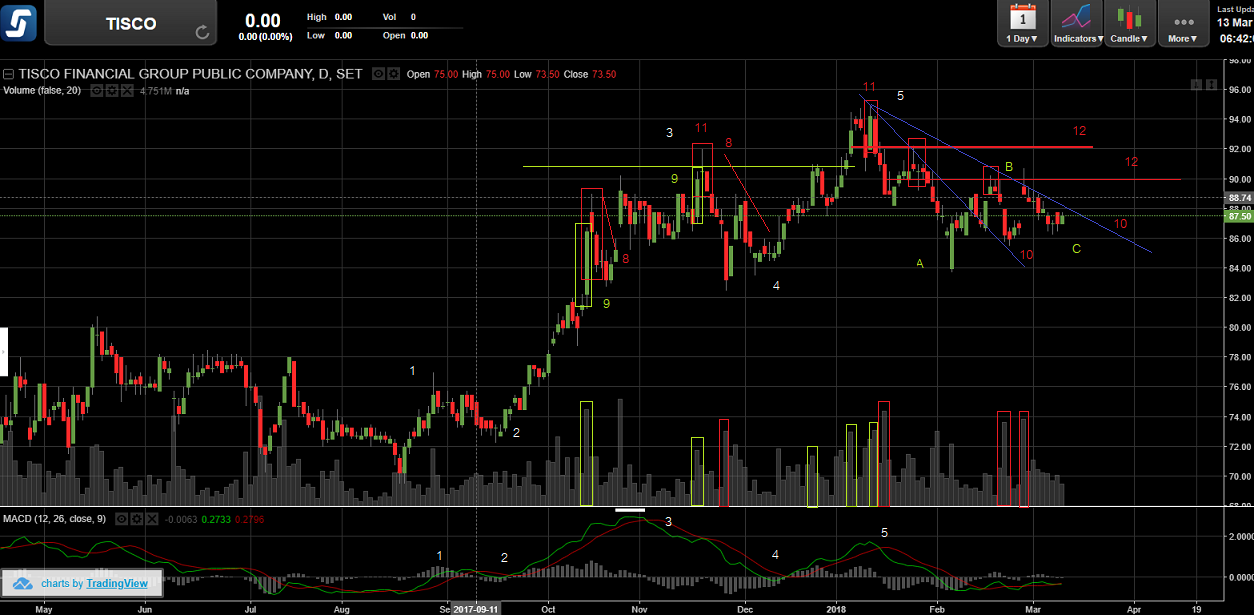Click the Jun label on the time axis
Image resolution: width=1254 pixels, height=615 pixels.
(x=144, y=607)
